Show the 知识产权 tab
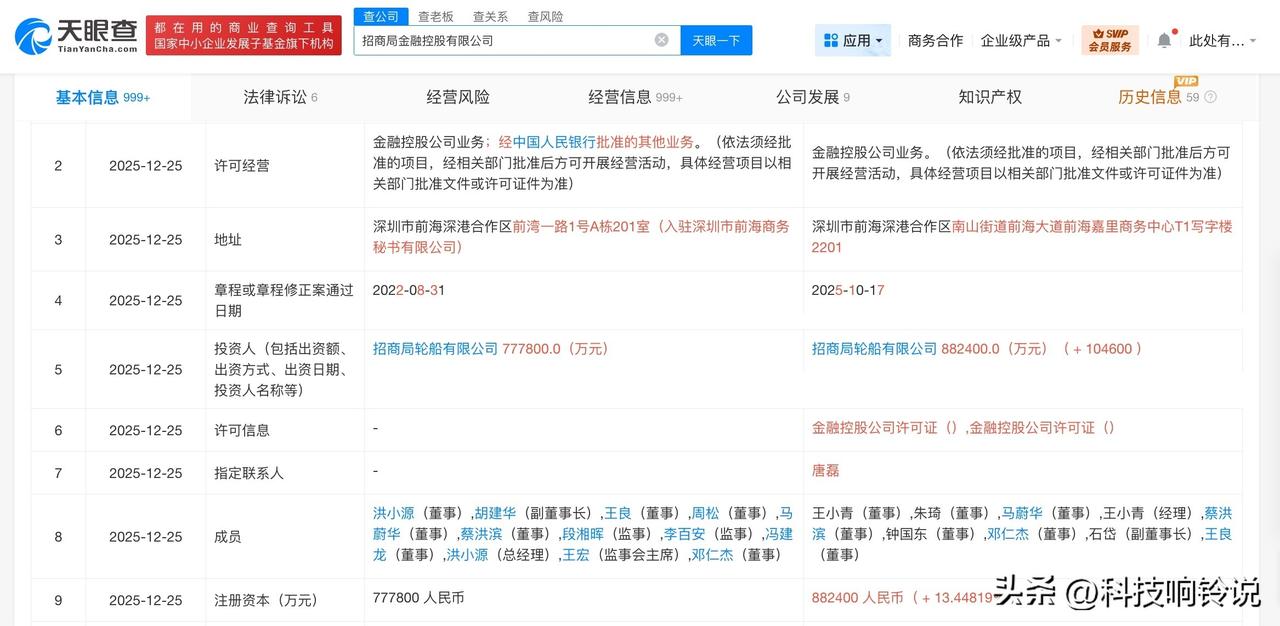The height and width of the screenshot is (626, 1280). tap(990, 97)
